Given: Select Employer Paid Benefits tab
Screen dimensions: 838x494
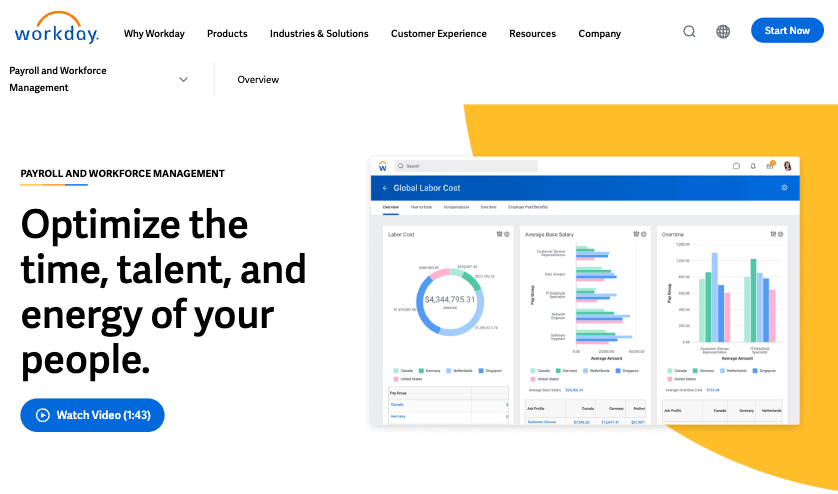Looking at the screenshot, I should [527, 207].
